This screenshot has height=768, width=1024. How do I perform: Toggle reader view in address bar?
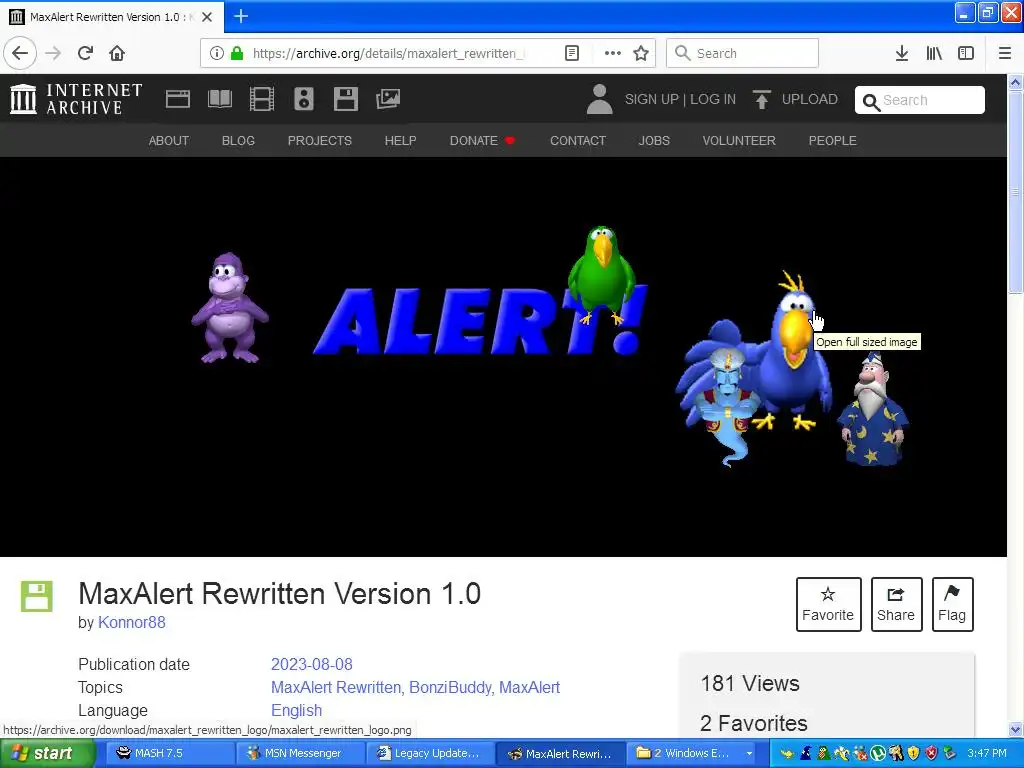coord(571,53)
